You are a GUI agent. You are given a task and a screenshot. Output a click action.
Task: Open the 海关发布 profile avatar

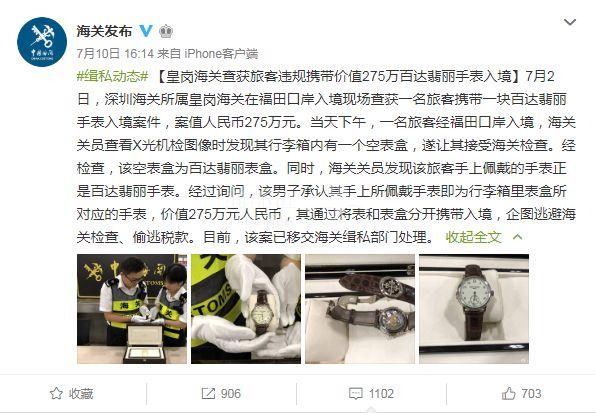42,42
